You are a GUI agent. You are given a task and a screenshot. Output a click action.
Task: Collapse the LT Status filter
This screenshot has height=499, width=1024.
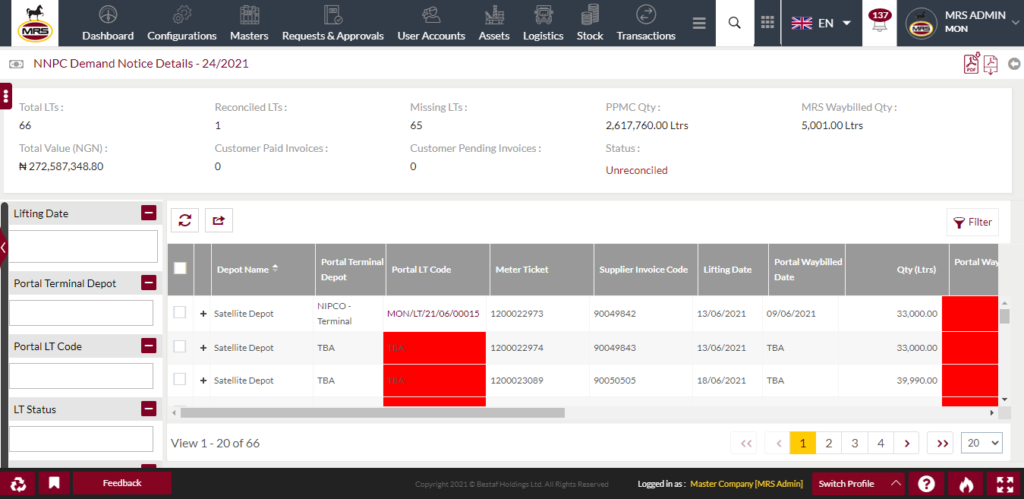pos(149,409)
